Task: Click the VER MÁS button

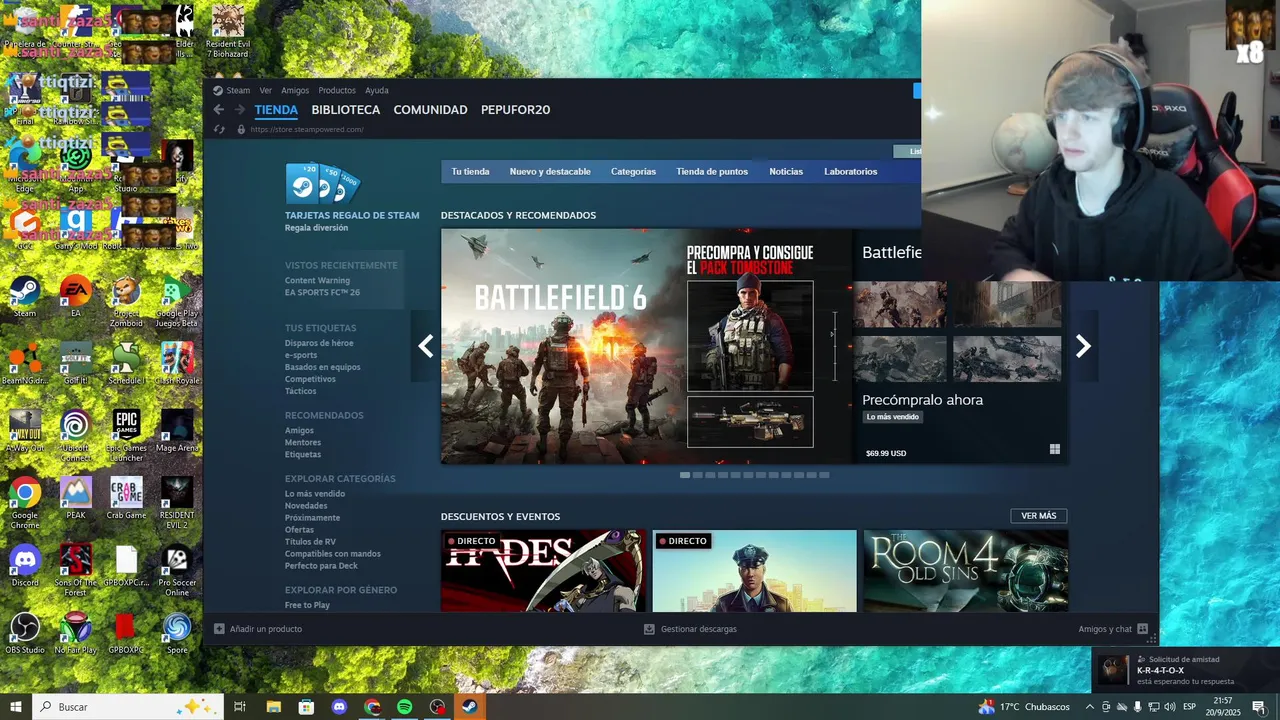Action: click(x=1039, y=516)
